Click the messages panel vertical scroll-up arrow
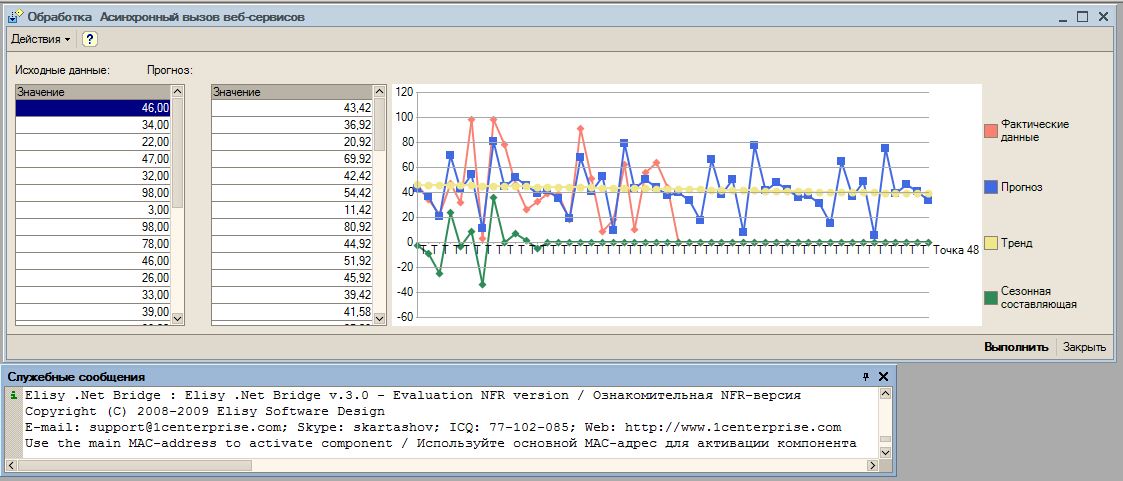1123x481 pixels. coord(885,394)
